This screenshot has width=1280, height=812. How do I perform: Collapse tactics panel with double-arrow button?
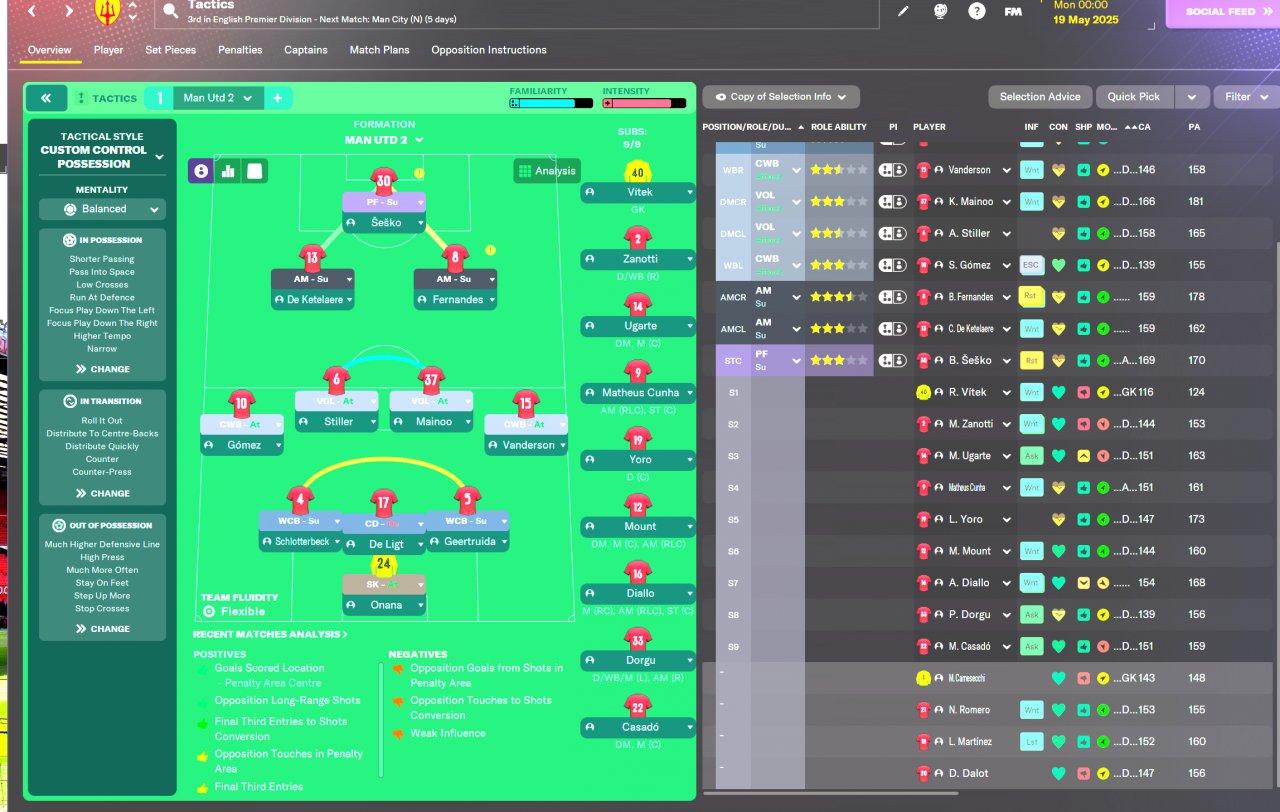pyautogui.click(x=46, y=98)
